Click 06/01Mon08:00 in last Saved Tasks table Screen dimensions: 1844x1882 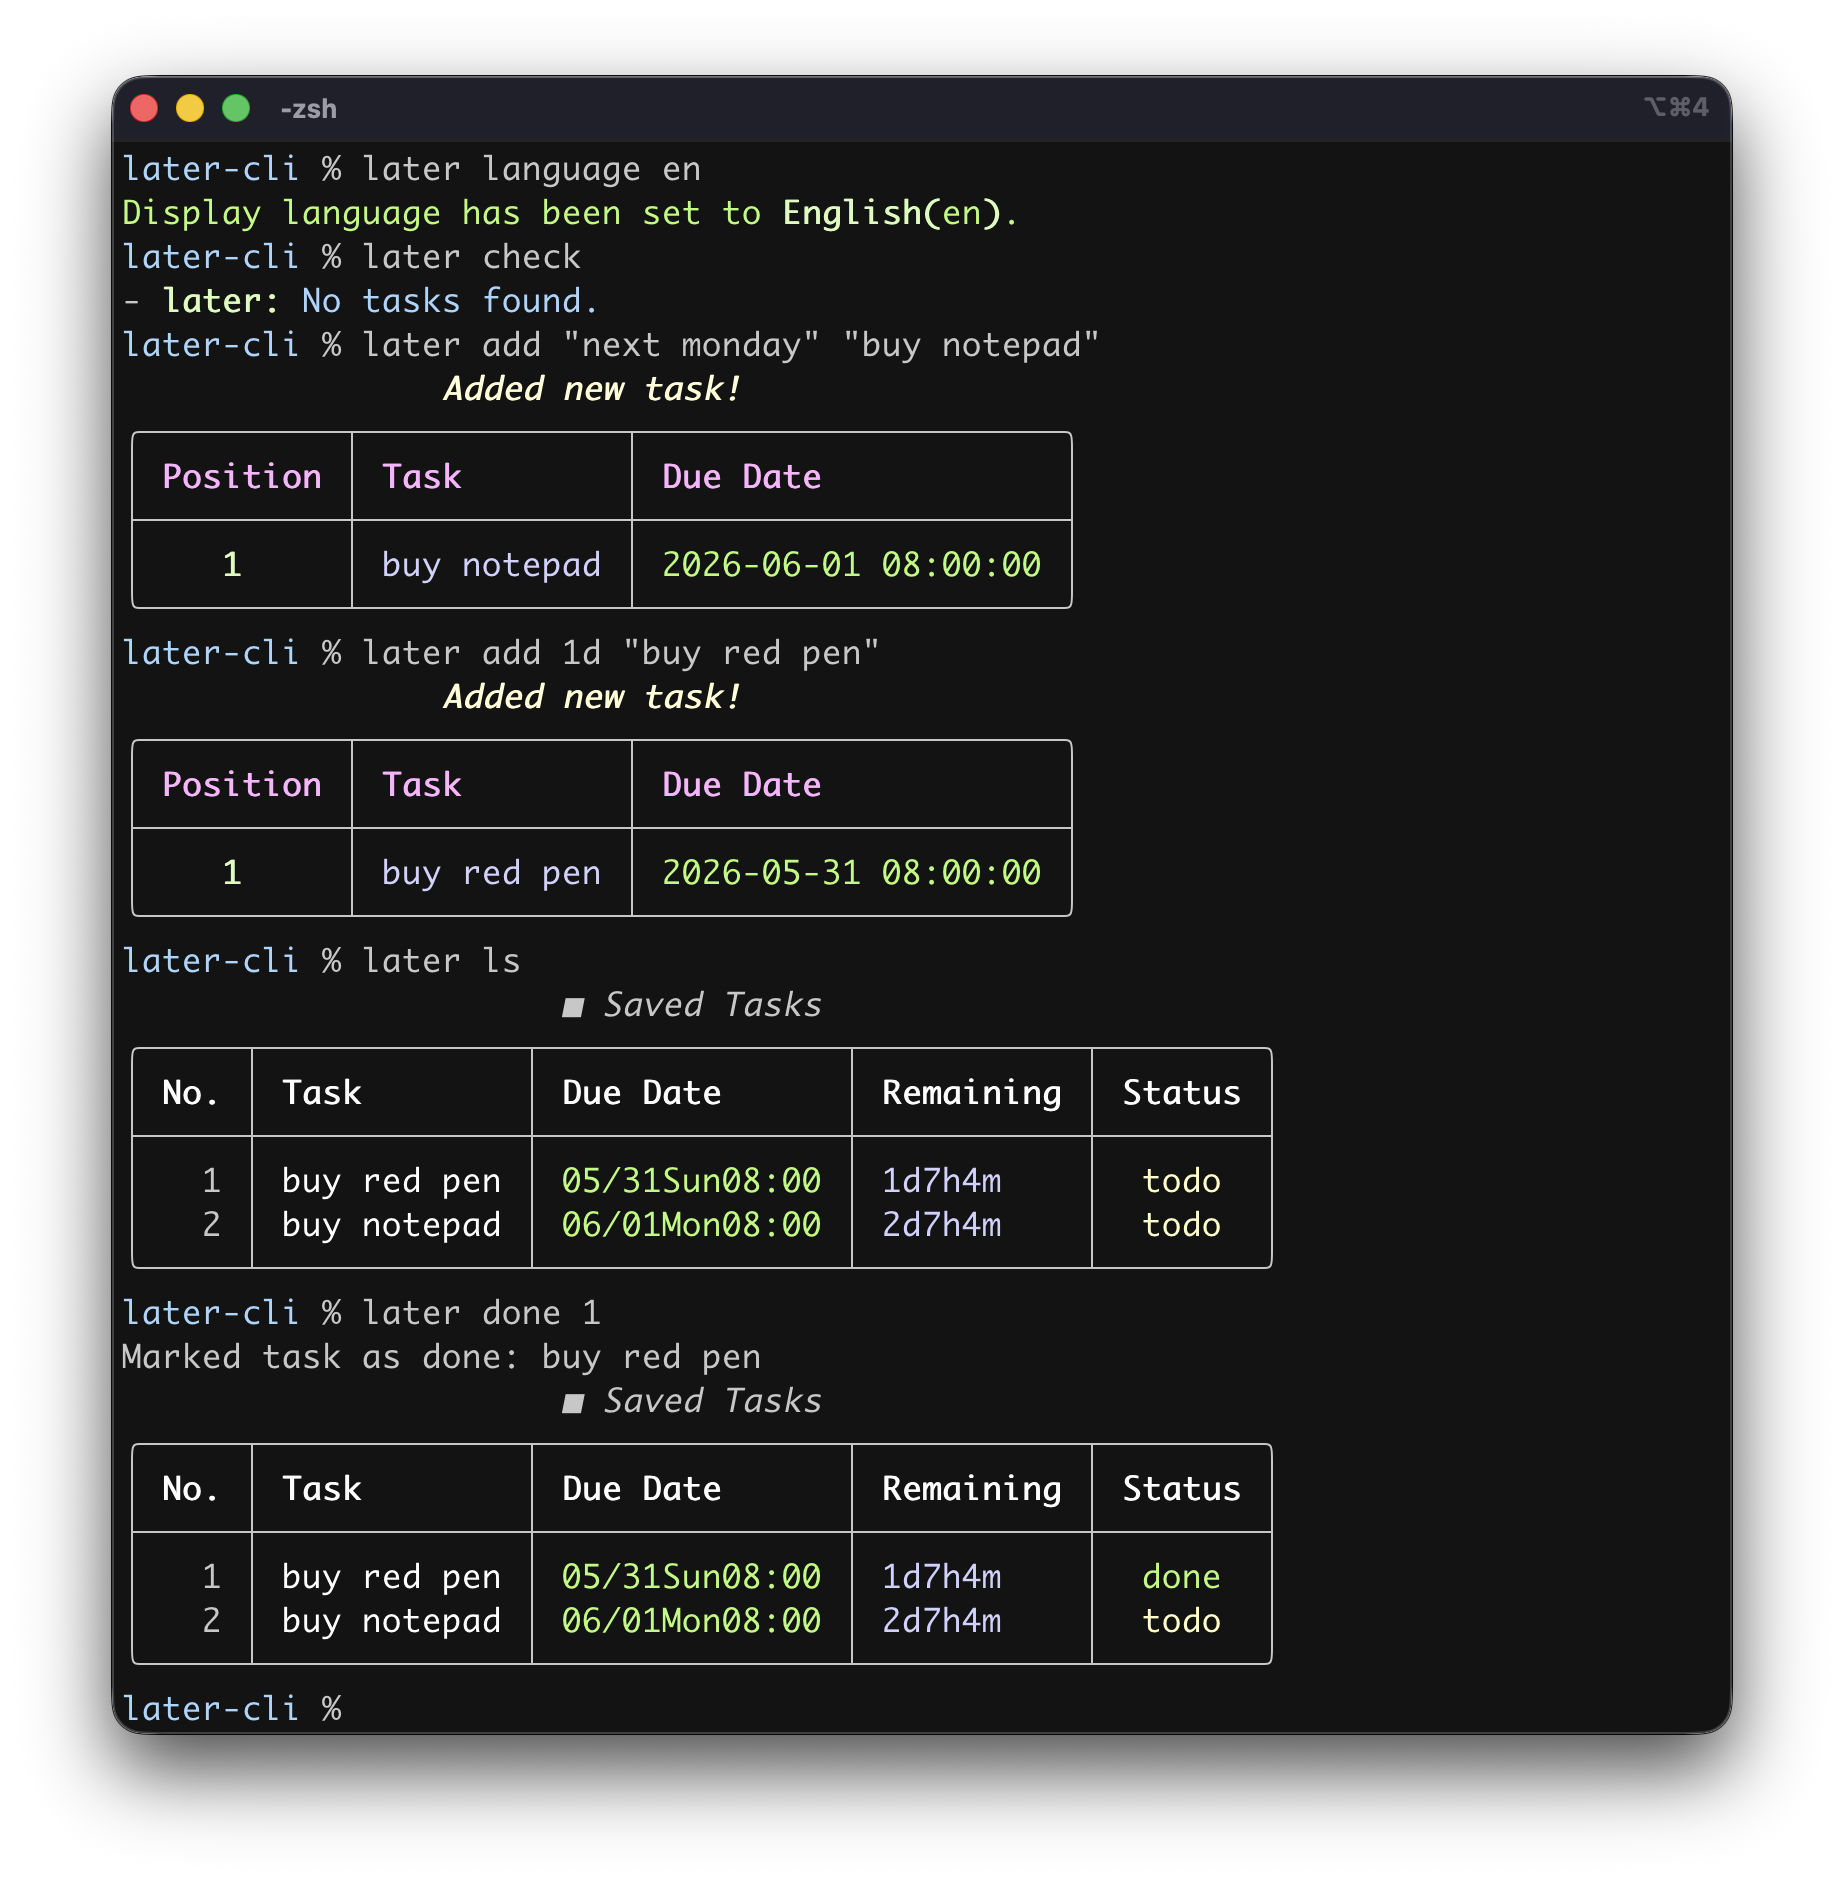[x=691, y=1621]
